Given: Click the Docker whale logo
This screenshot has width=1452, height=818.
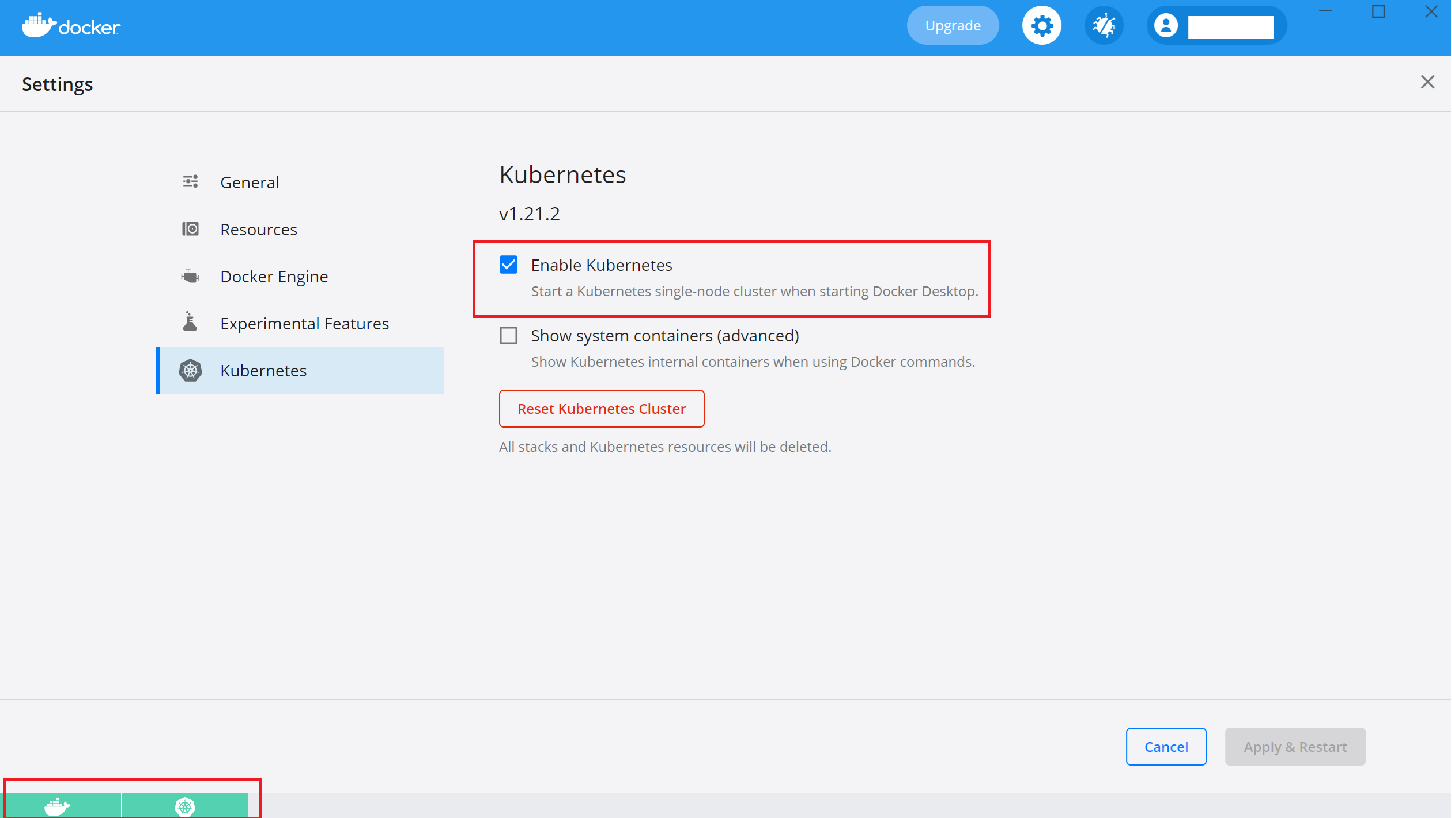Looking at the screenshot, I should coord(71,26).
